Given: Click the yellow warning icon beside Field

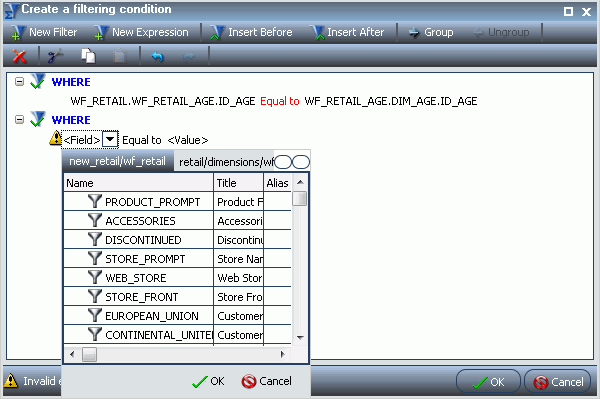Looking at the screenshot, I should pyautogui.click(x=55, y=138).
